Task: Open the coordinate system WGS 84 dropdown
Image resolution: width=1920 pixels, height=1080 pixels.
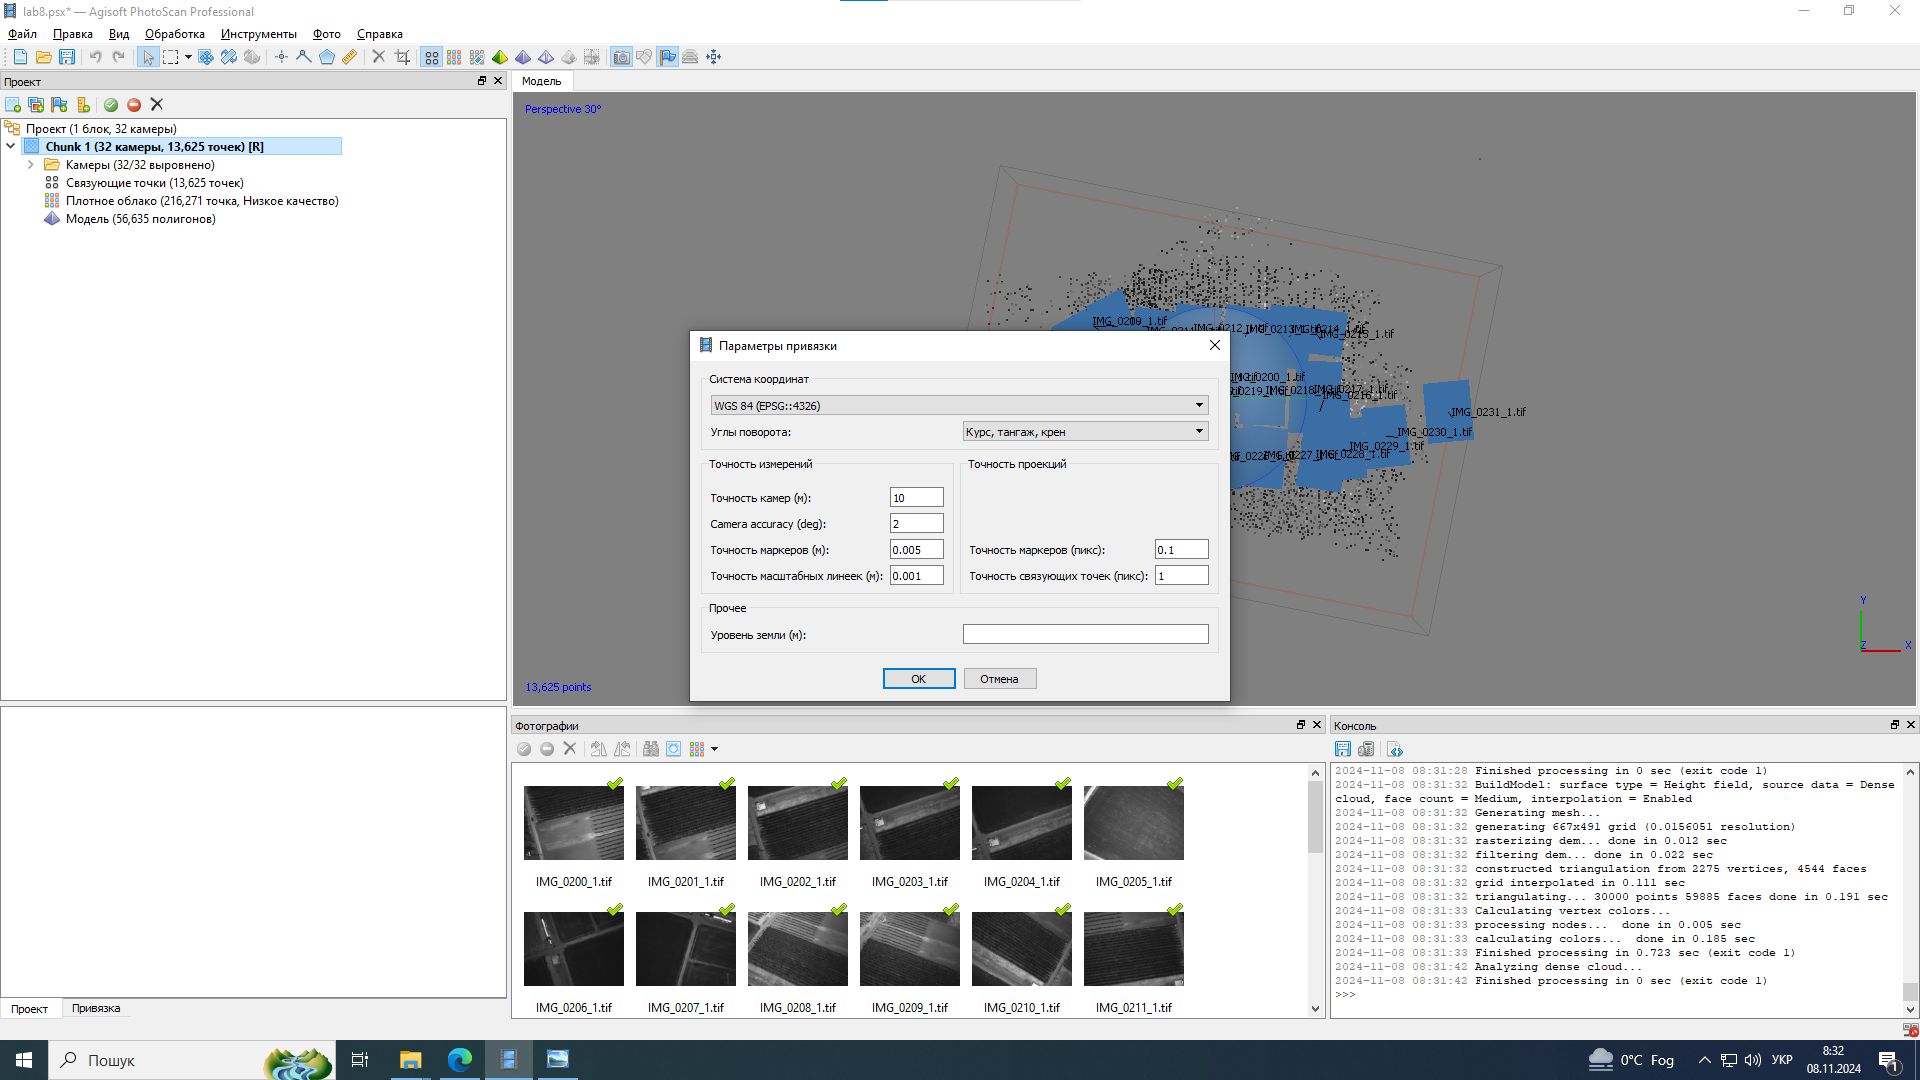Action: pyautogui.click(x=958, y=405)
